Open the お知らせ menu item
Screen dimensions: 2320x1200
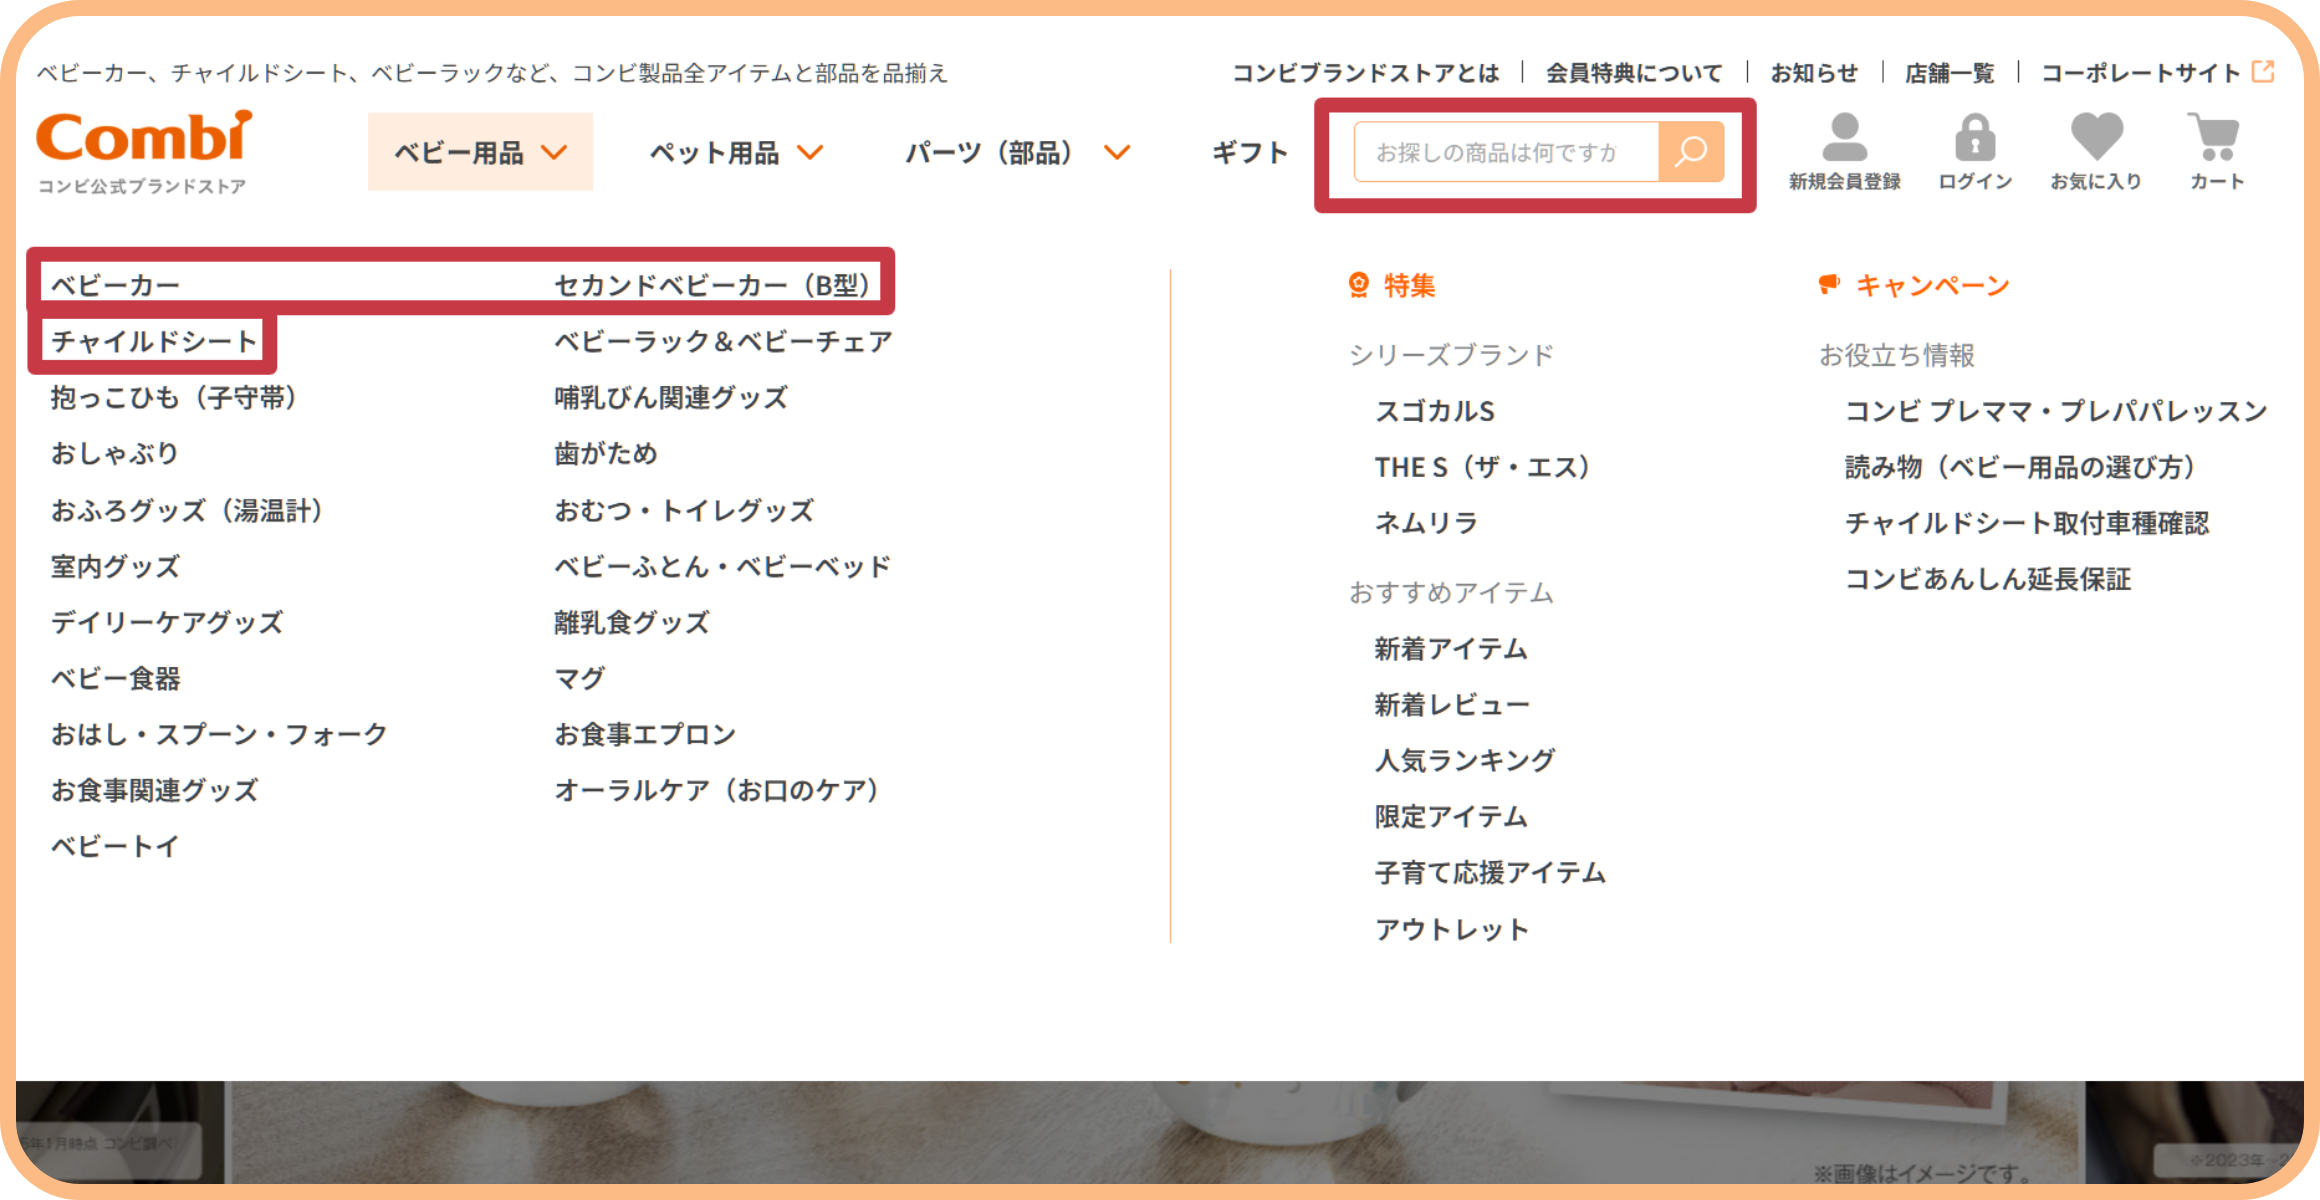[x=1815, y=71]
